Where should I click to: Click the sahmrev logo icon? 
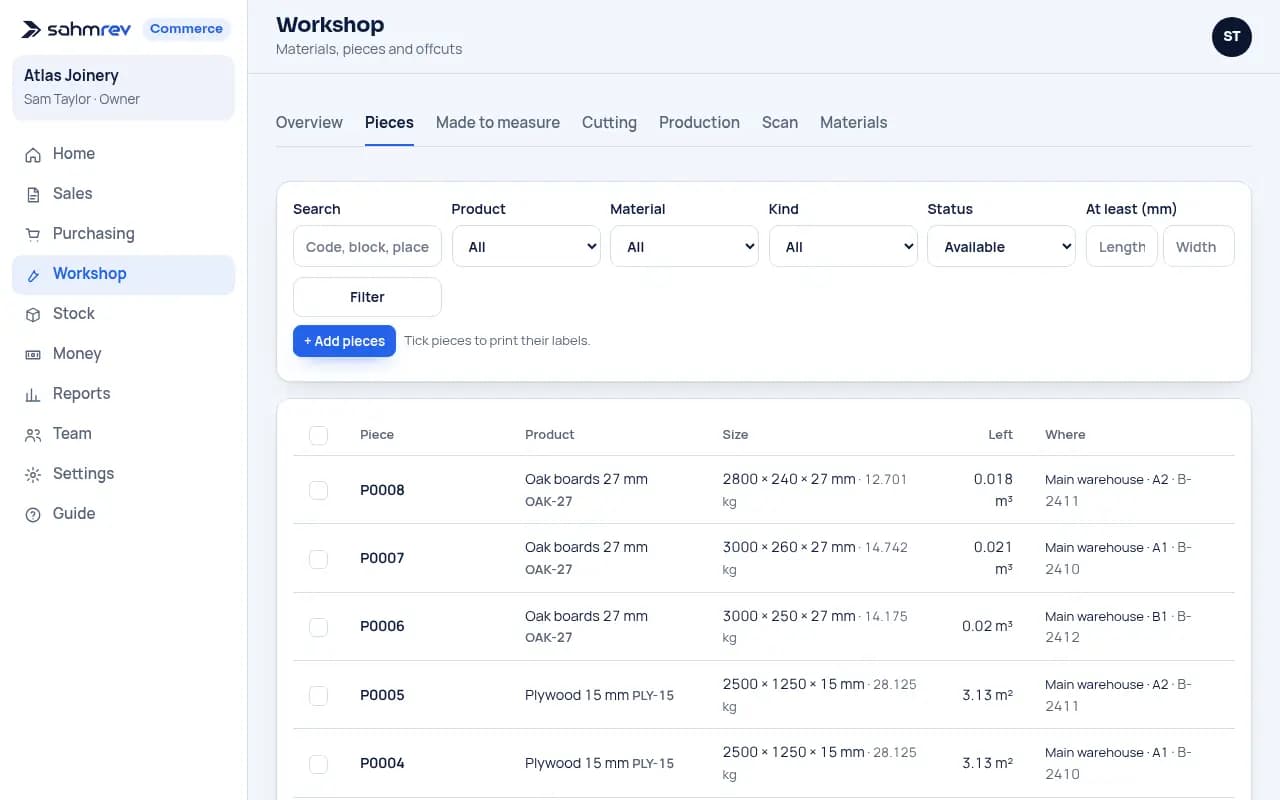(x=32, y=29)
